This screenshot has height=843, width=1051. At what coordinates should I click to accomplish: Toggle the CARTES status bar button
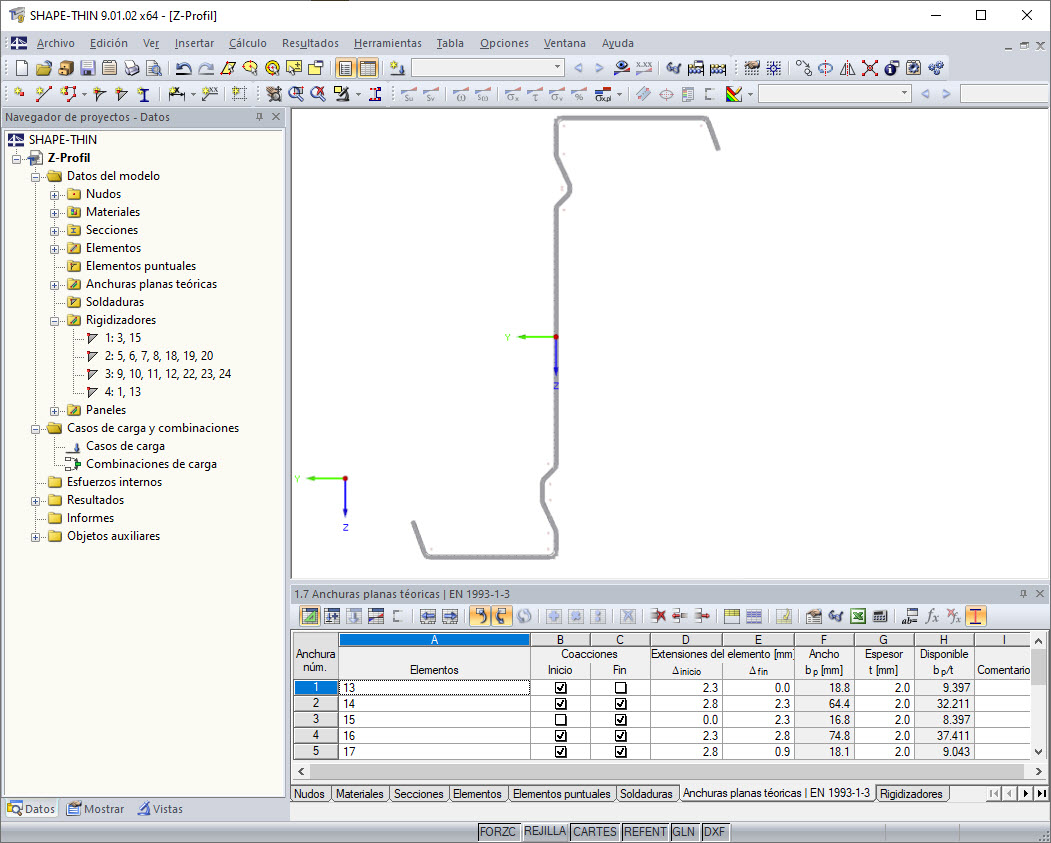coord(595,832)
